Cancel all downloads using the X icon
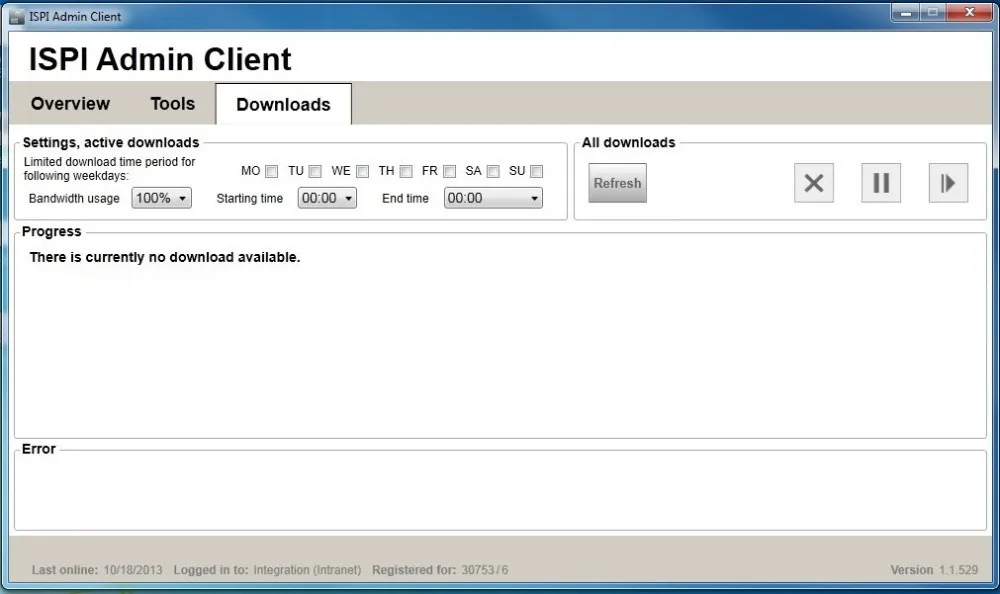The height and width of the screenshot is (594, 1000). [813, 183]
